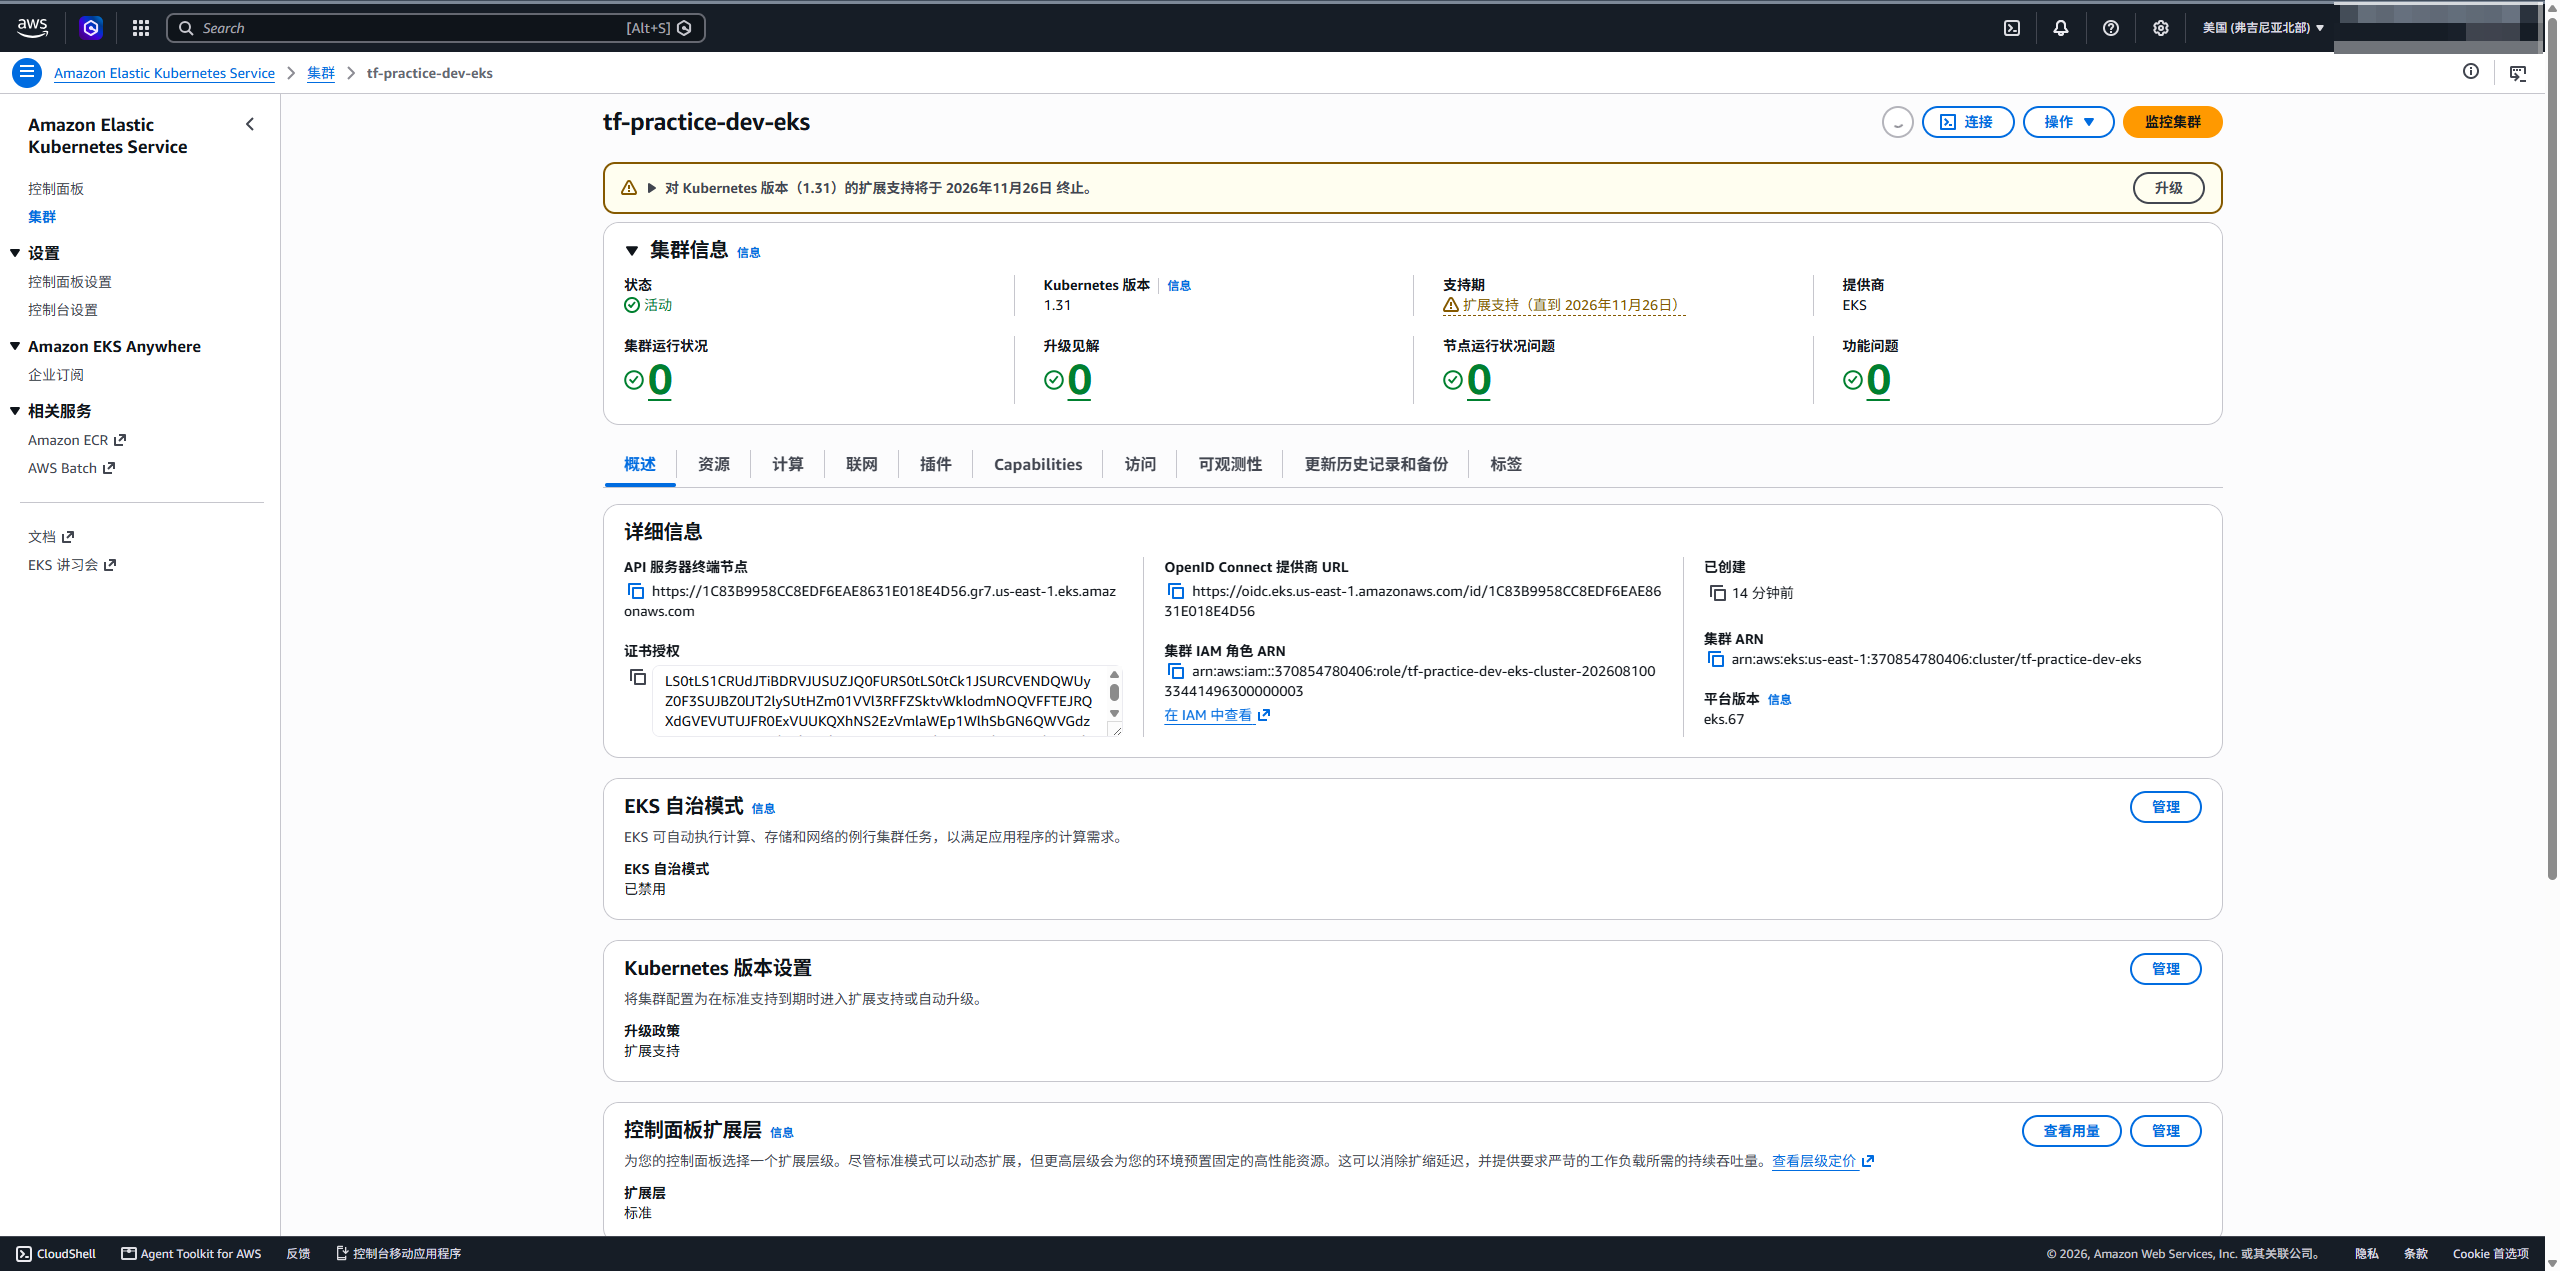
Task: Expand the Kubernetes version support alert details
Action: point(652,188)
